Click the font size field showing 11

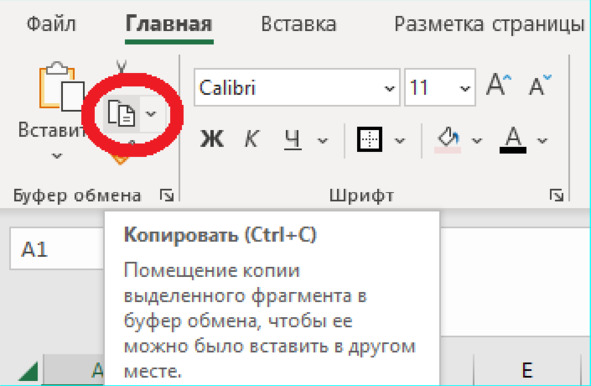pos(430,87)
